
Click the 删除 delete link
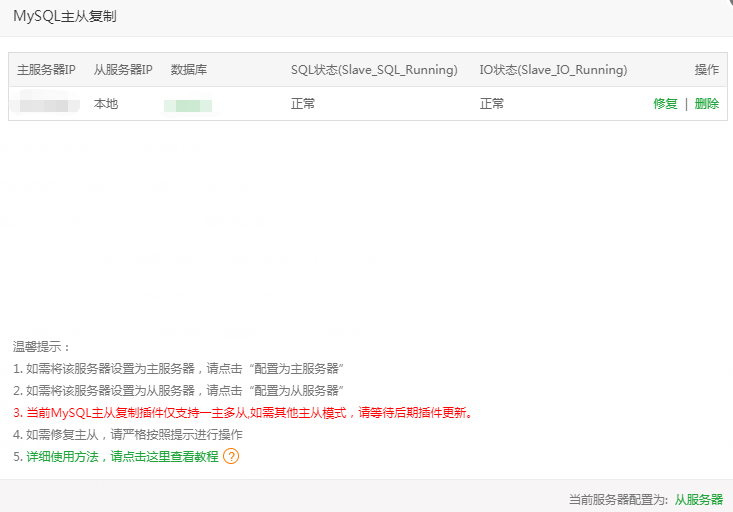(x=706, y=104)
